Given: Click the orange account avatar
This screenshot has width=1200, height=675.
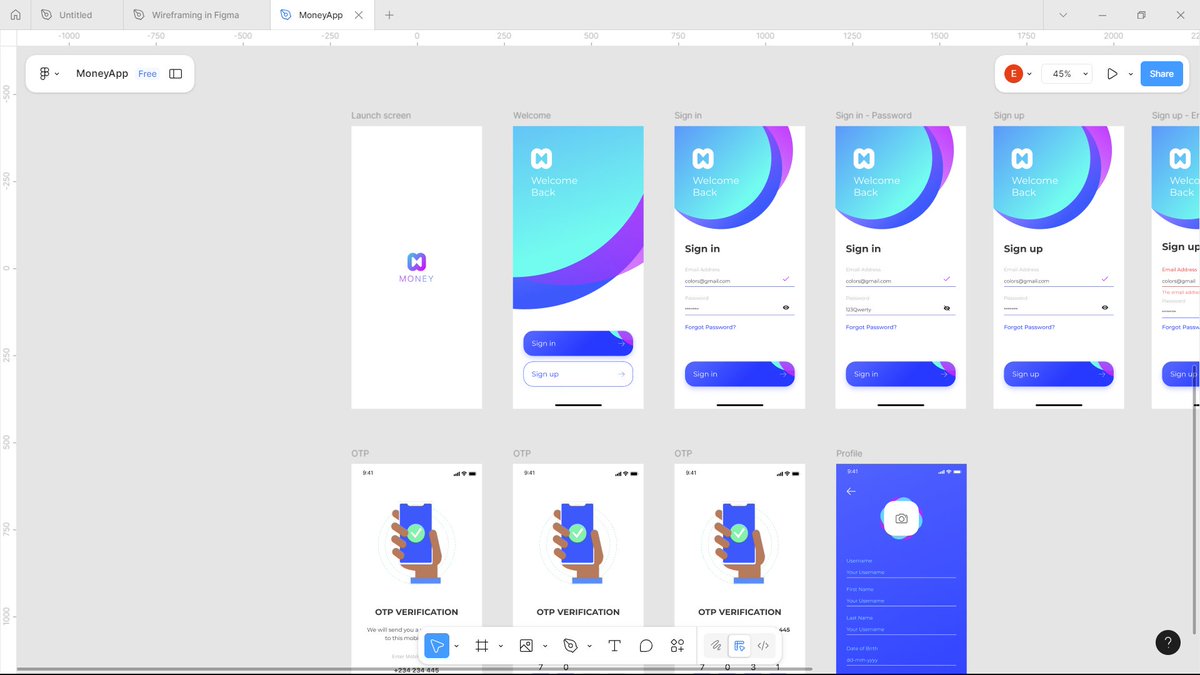Looking at the screenshot, I should click(x=1013, y=73).
